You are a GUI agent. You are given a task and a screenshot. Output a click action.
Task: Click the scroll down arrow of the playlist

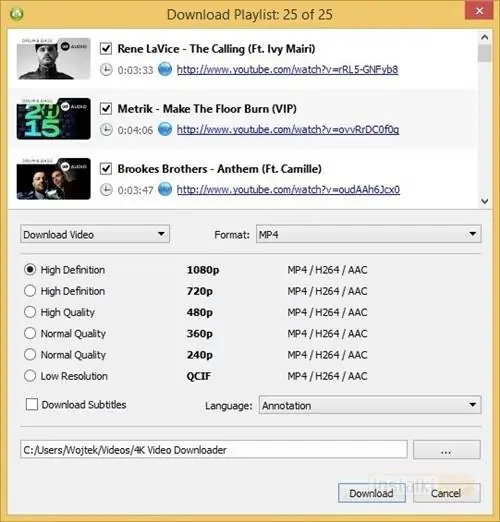point(485,201)
